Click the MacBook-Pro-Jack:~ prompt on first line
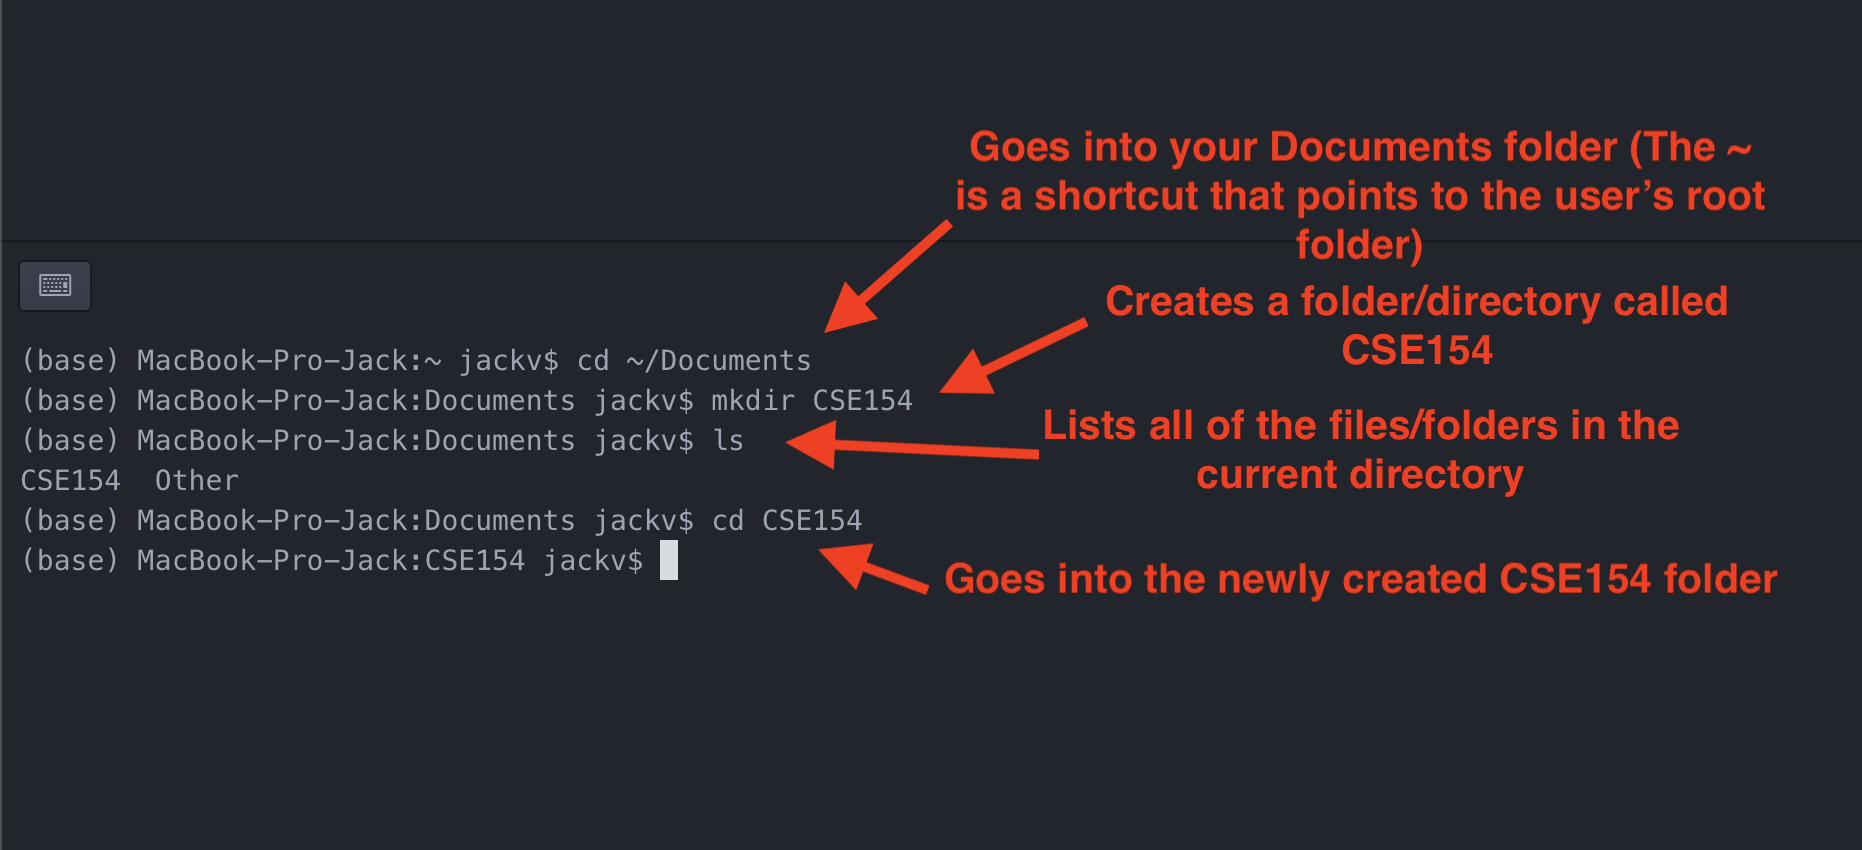 pyautogui.click(x=289, y=361)
